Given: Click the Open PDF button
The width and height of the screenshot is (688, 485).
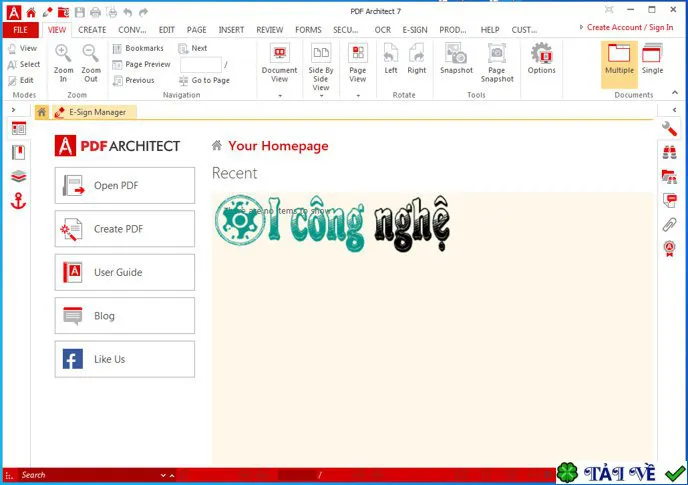Looking at the screenshot, I should [x=125, y=185].
